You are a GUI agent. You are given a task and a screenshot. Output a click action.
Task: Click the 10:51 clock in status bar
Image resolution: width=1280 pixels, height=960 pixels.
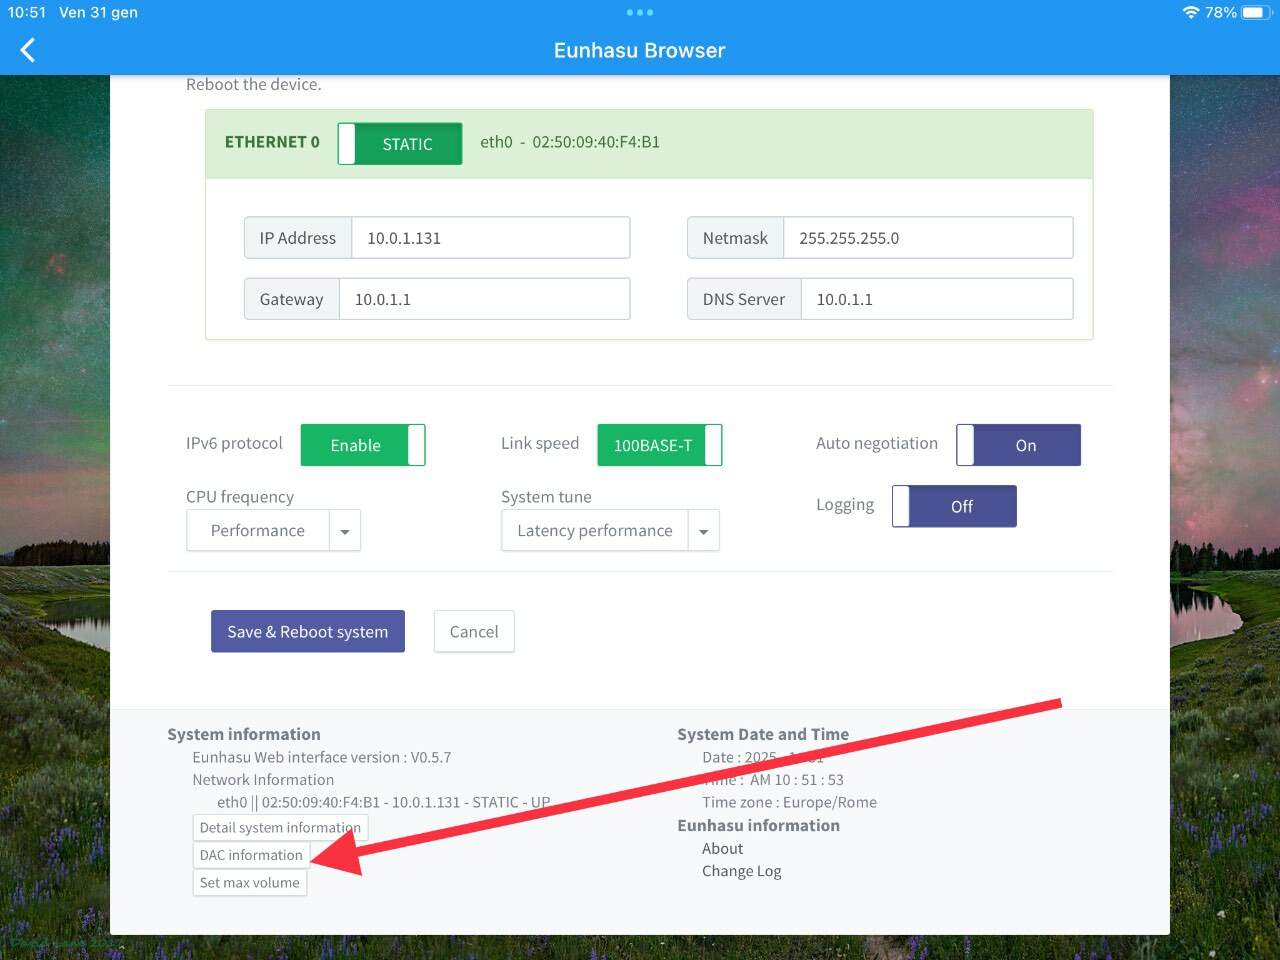[27, 13]
